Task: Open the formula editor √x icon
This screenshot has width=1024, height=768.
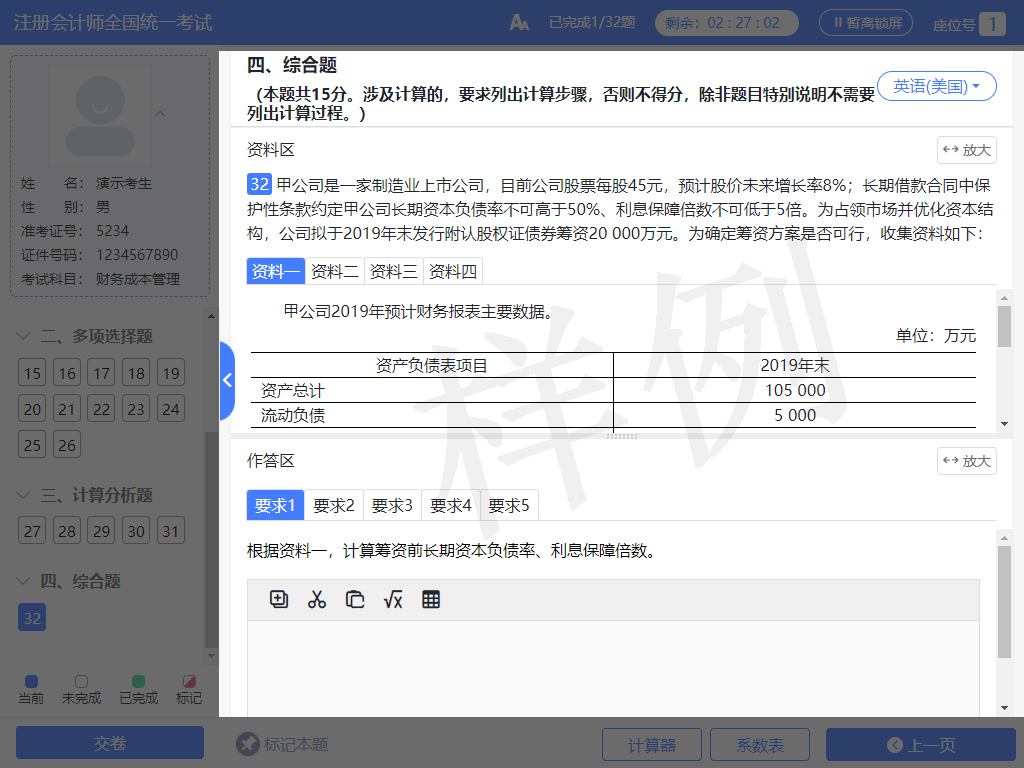Action: (393, 600)
